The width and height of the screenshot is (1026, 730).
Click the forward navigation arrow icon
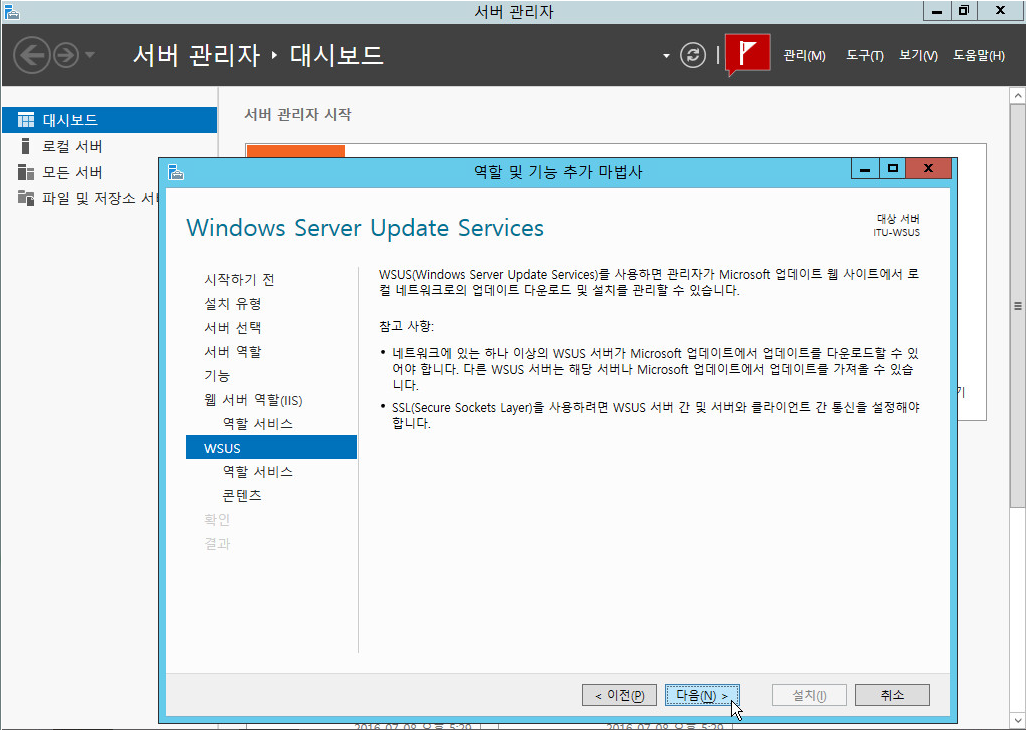tap(65, 54)
